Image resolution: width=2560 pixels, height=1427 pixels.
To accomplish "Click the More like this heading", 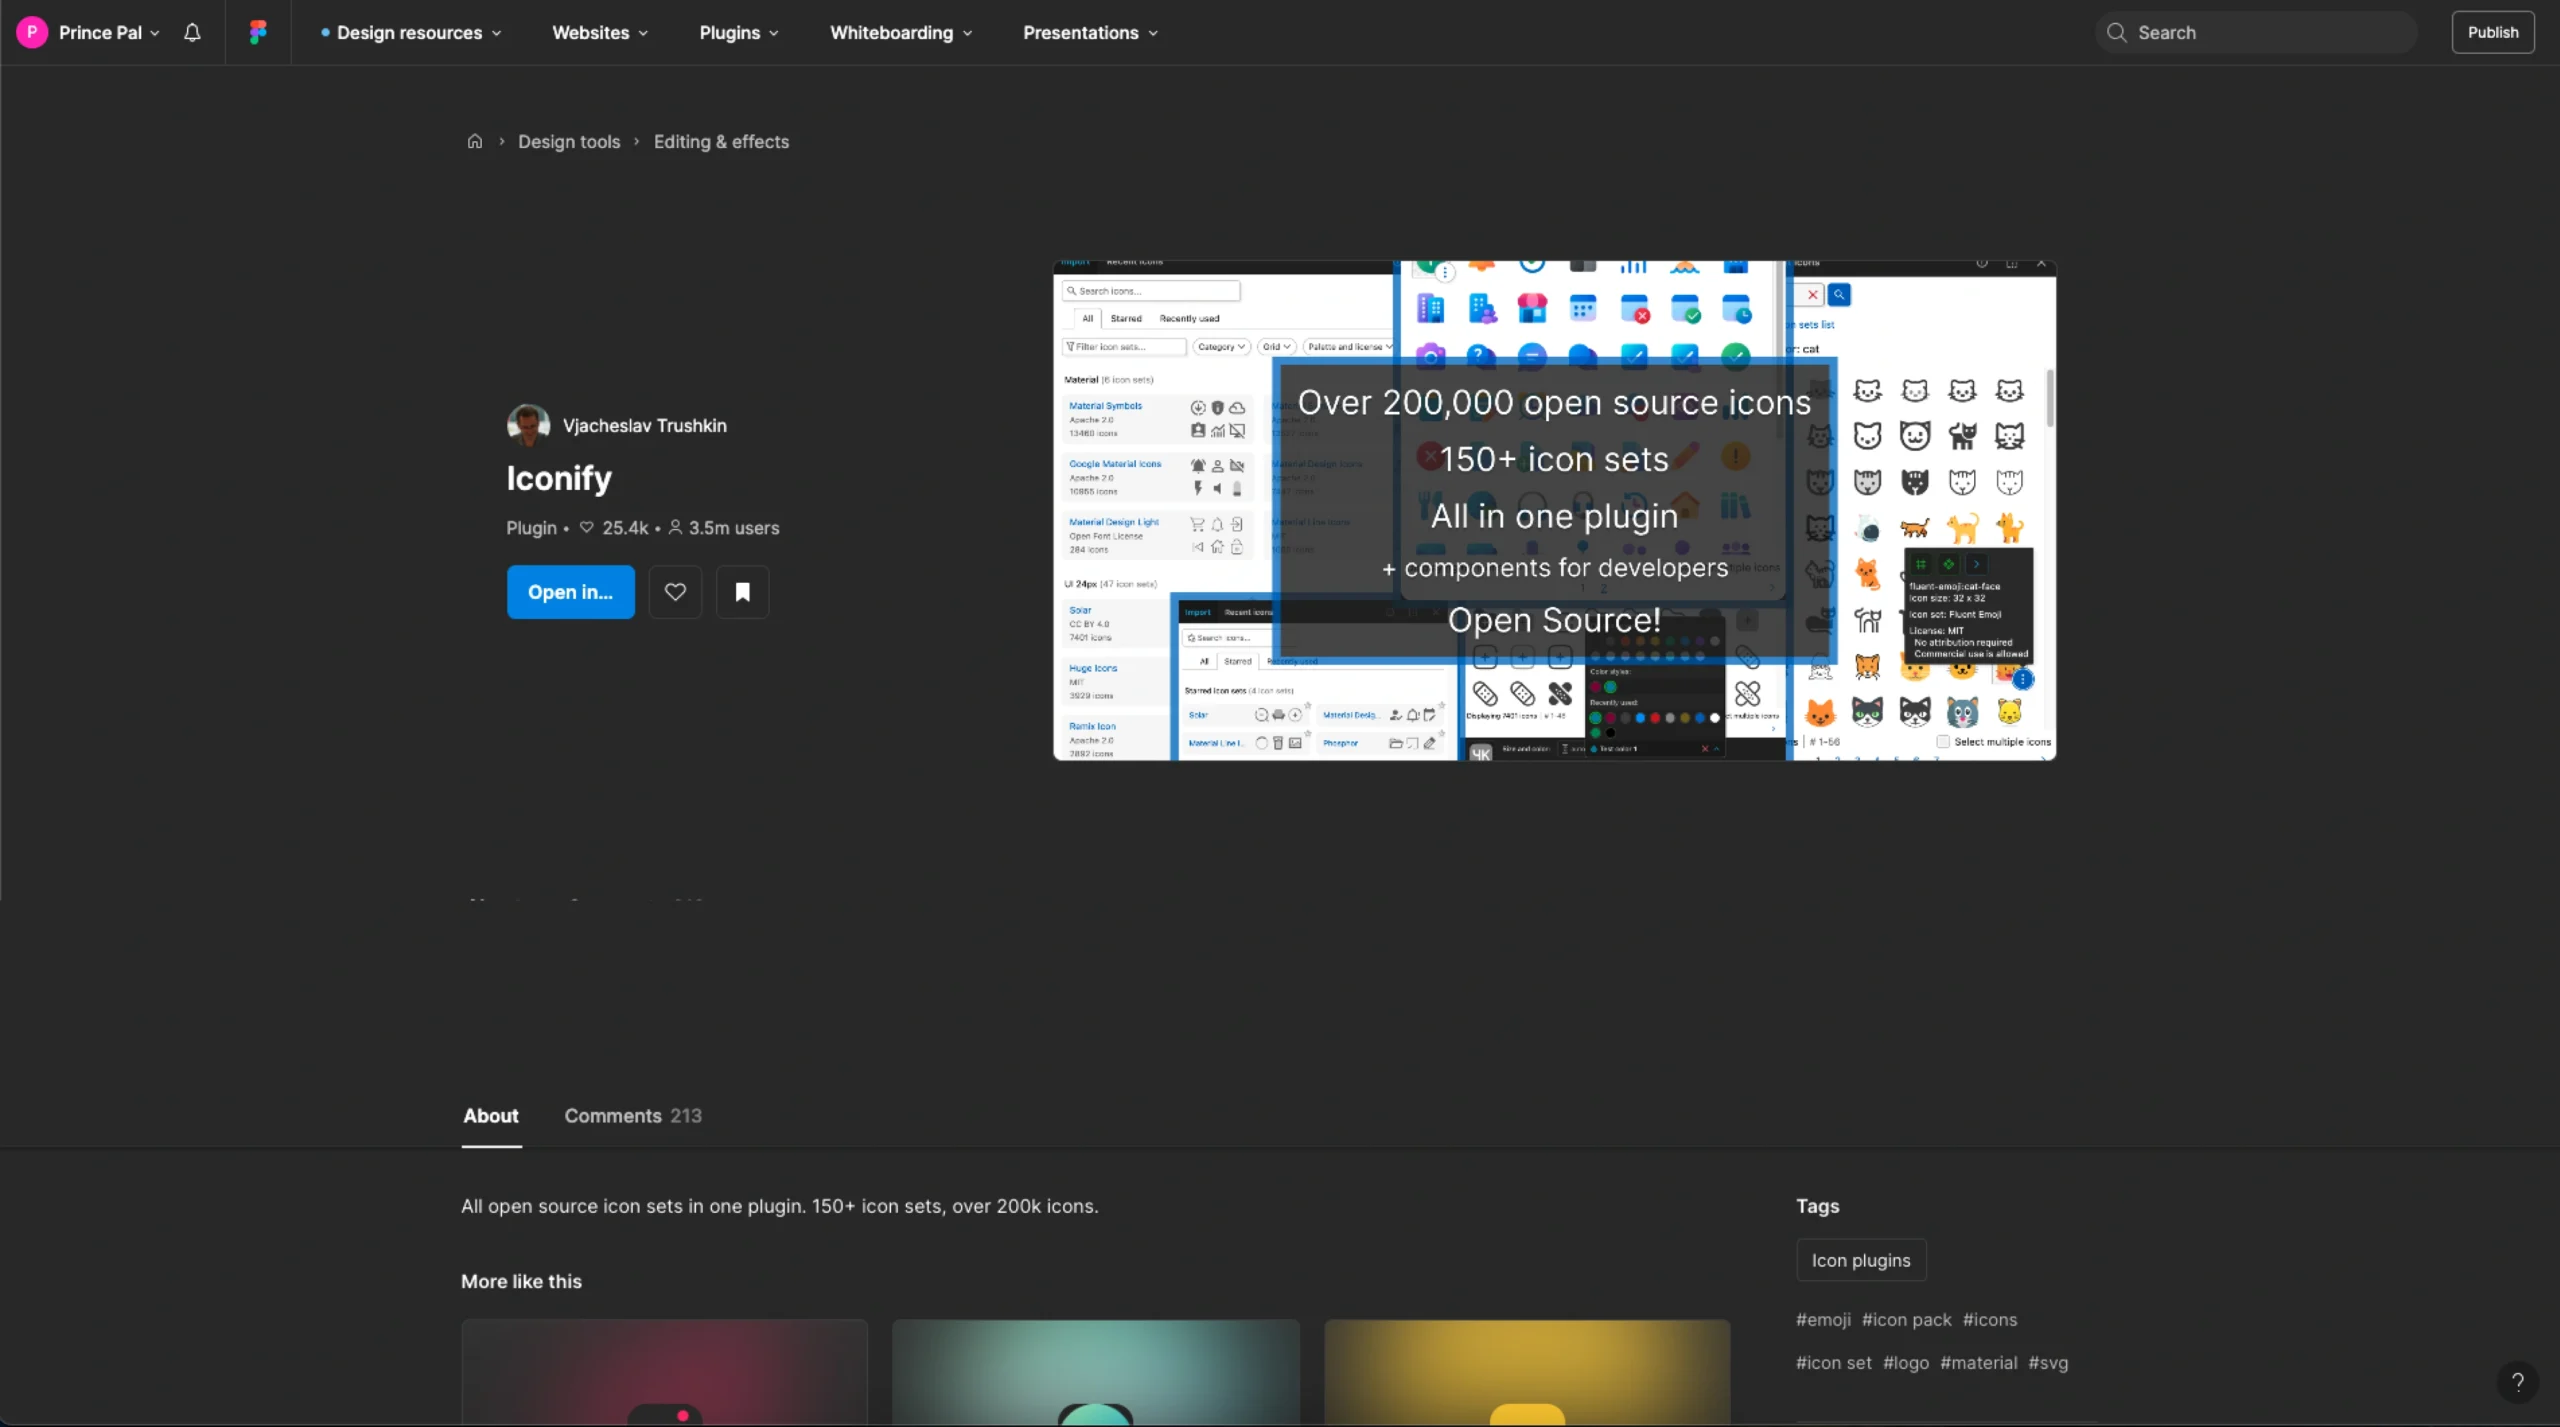I will point(521,1282).
